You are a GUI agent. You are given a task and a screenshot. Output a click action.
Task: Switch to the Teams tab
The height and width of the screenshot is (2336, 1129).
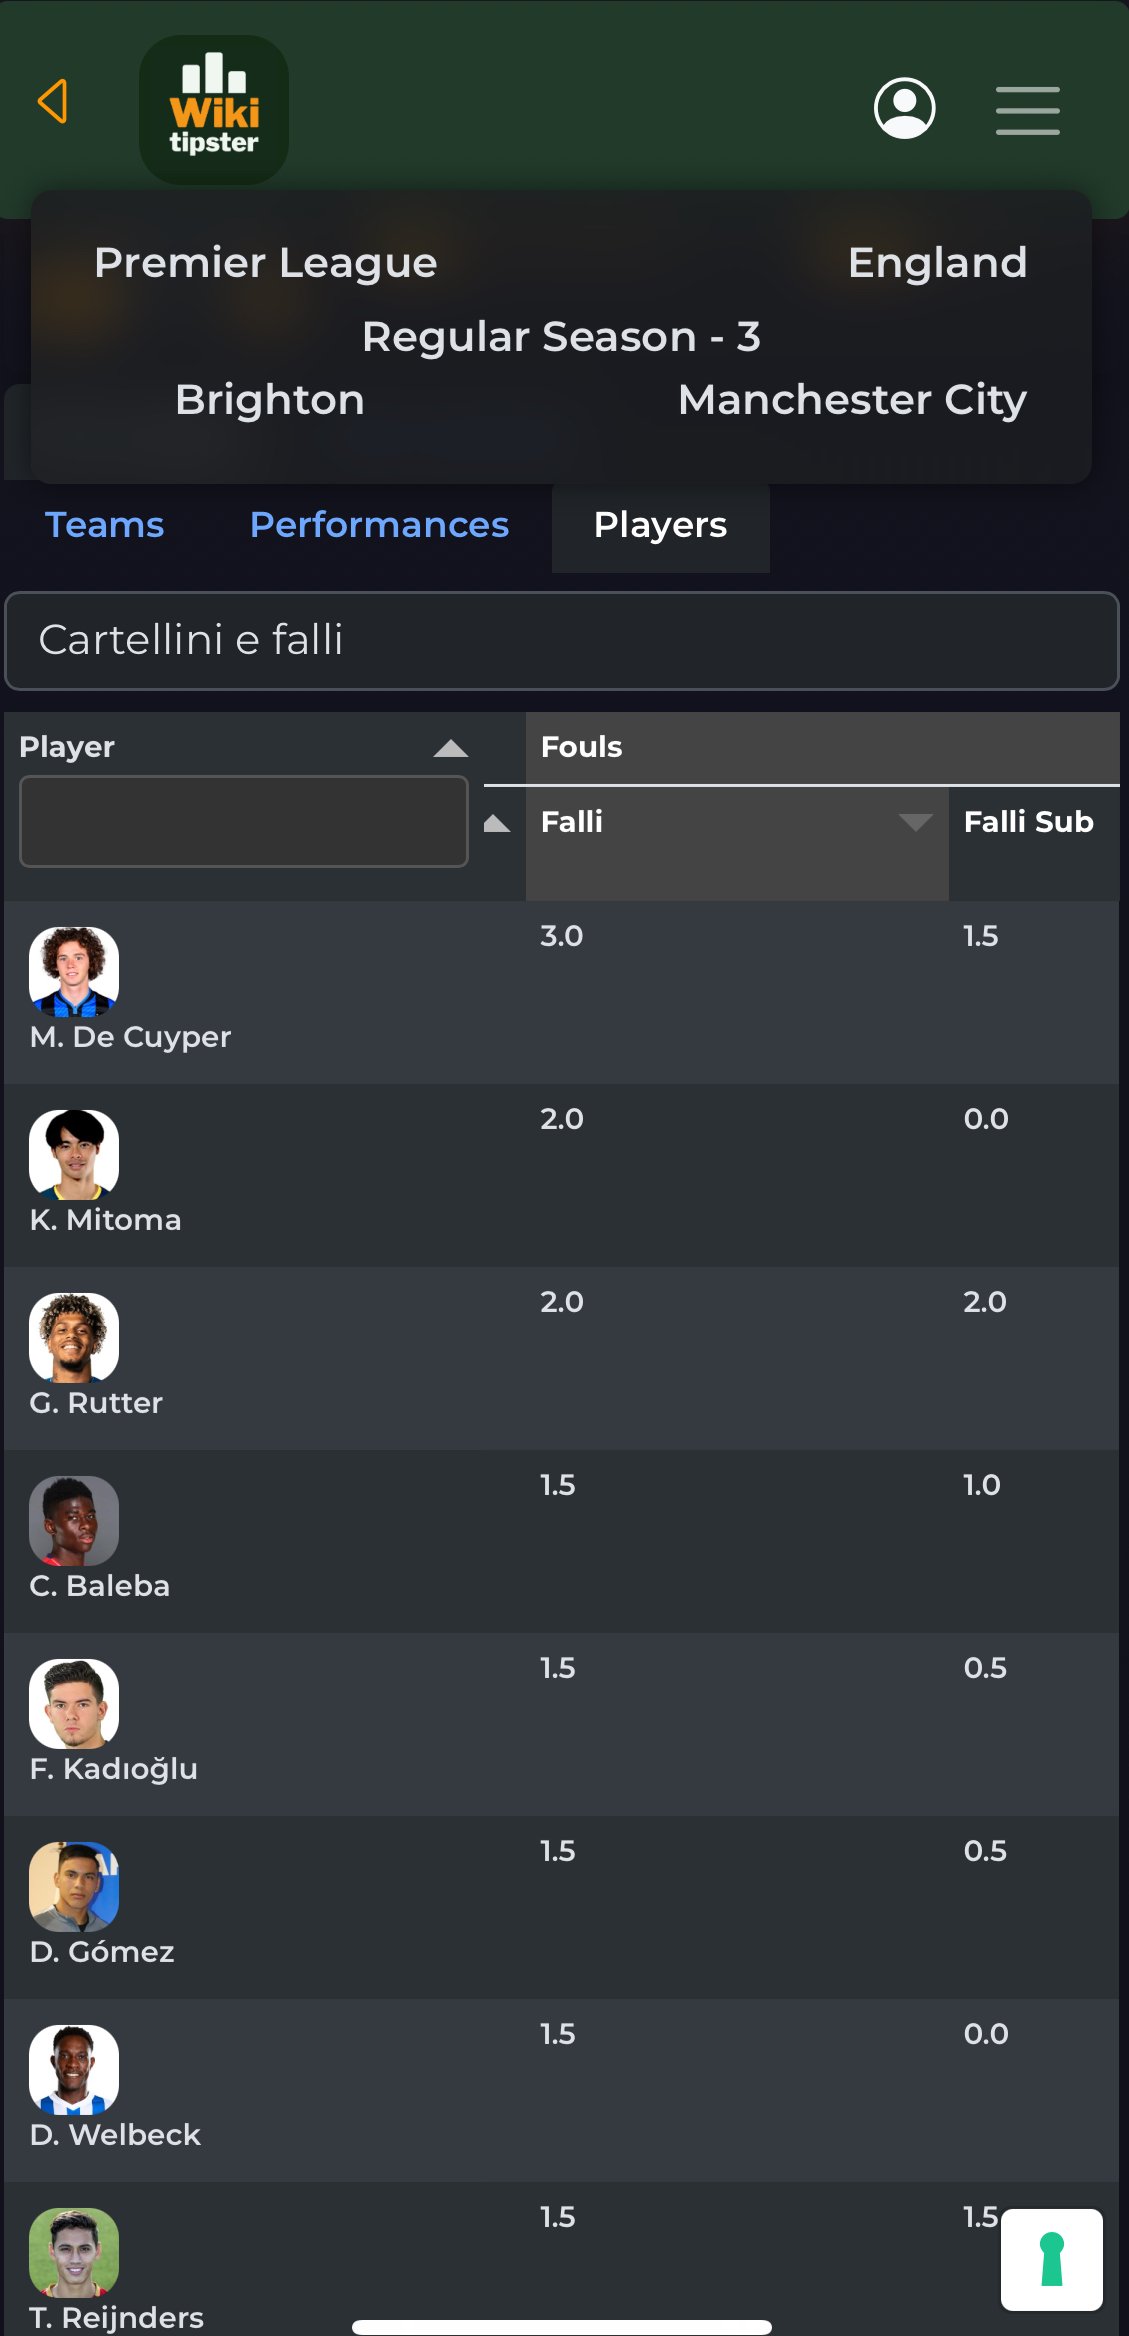(105, 525)
